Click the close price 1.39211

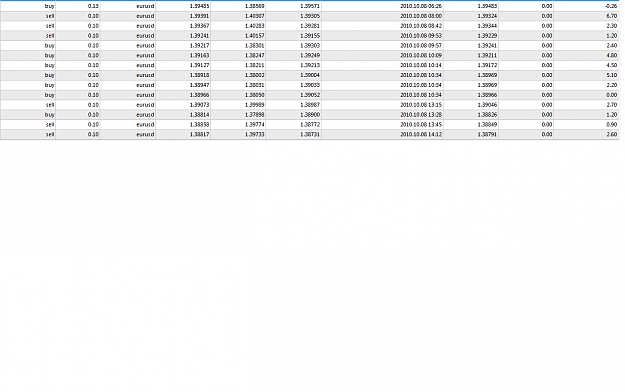click(487, 55)
